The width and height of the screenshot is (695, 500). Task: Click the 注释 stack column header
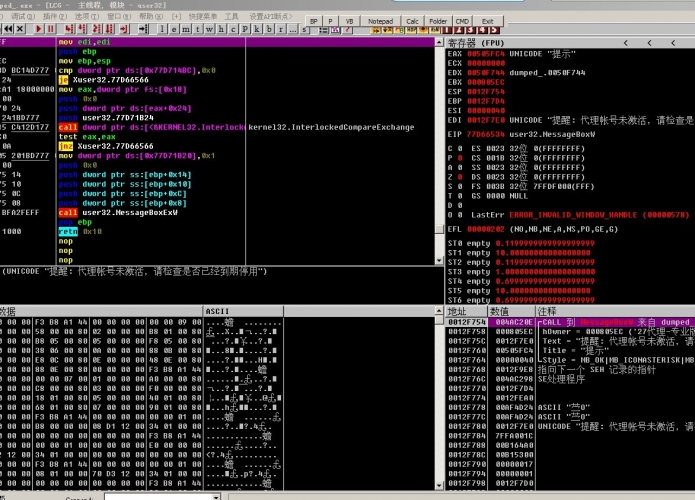(x=615, y=311)
